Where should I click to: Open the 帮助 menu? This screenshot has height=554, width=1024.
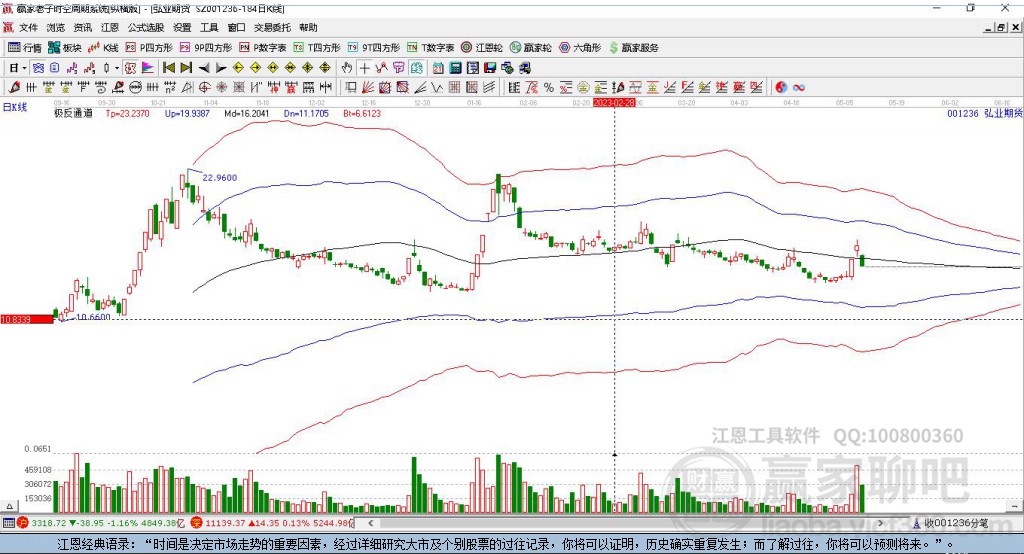click(x=308, y=27)
